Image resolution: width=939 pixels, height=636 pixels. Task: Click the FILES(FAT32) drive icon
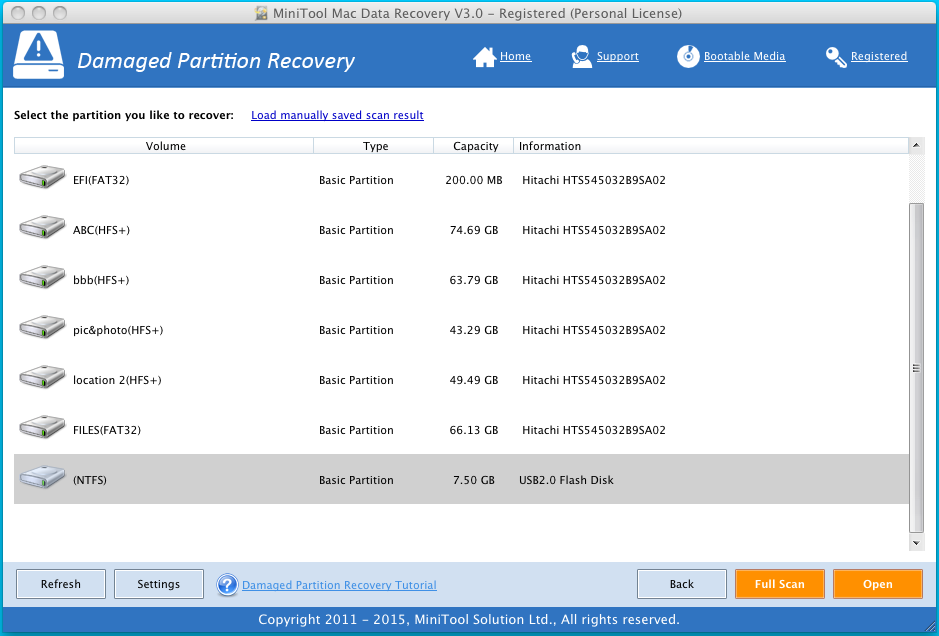click(42, 427)
